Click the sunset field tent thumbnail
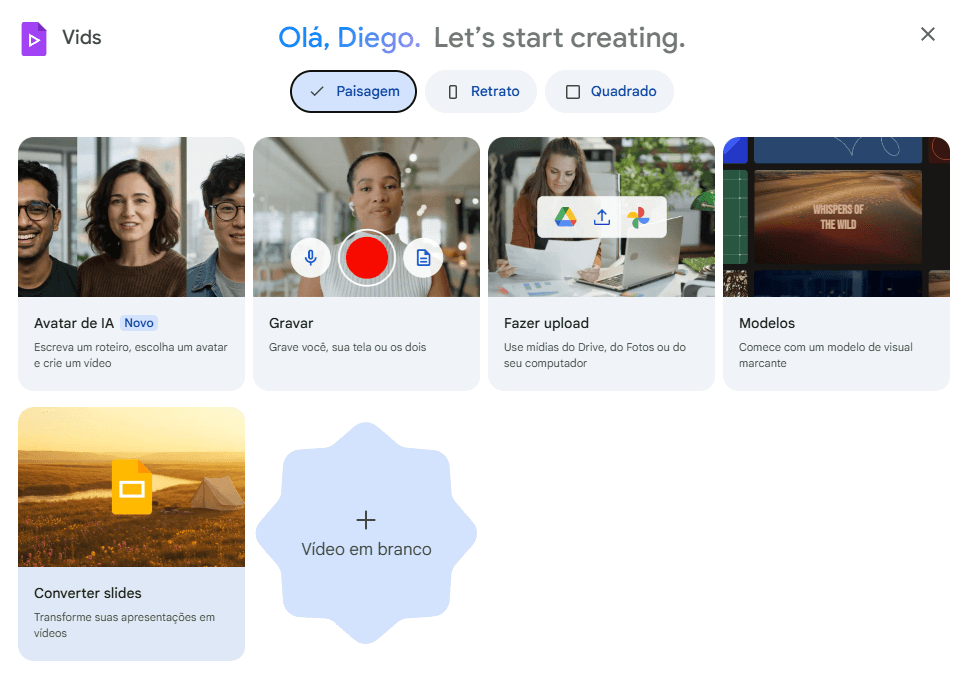The image size is (974, 676). (x=132, y=487)
